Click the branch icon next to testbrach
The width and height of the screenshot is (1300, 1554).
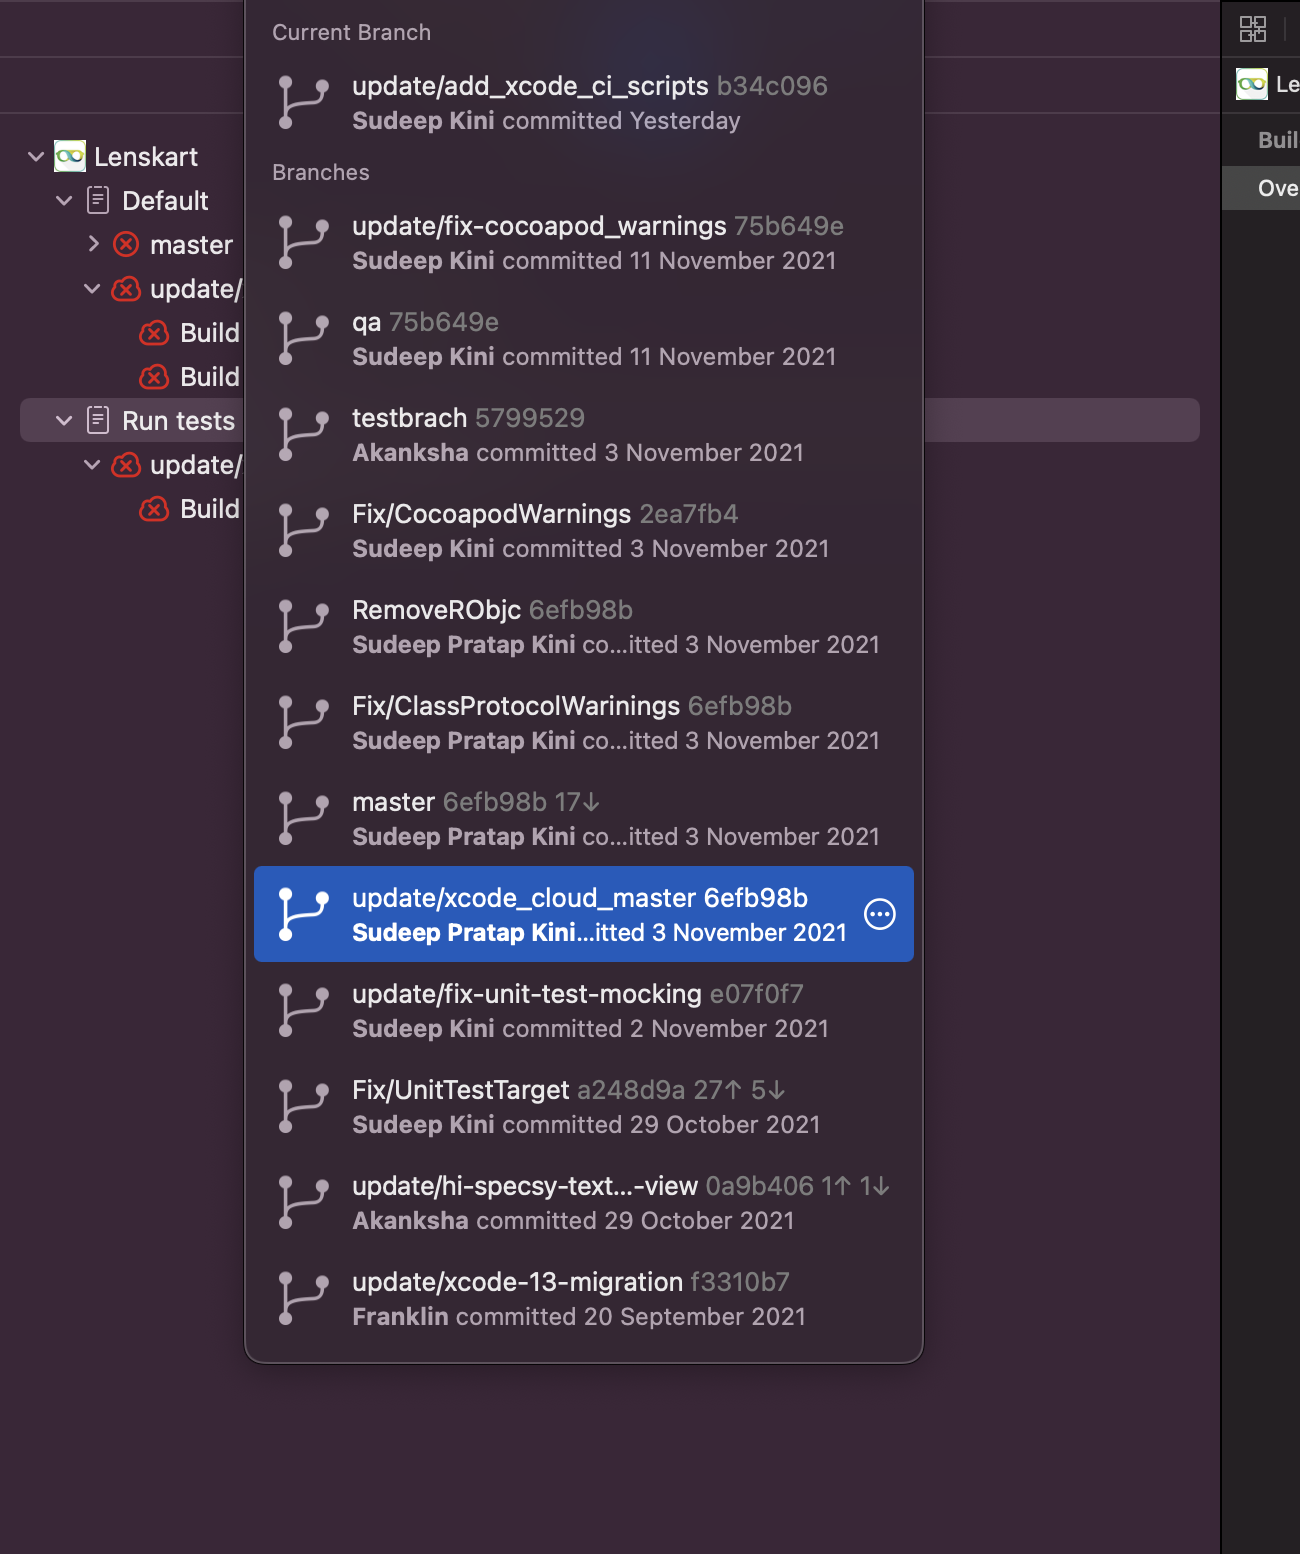pyautogui.click(x=303, y=435)
